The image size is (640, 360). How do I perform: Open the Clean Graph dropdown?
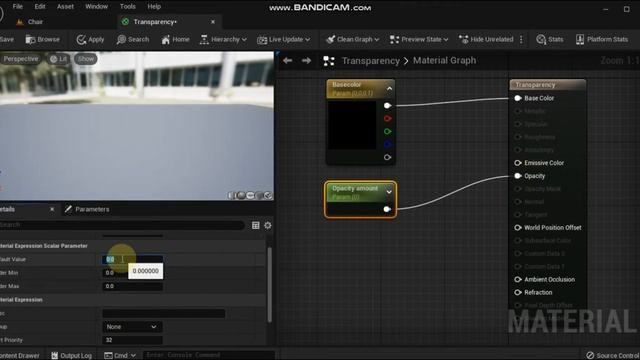pyautogui.click(x=353, y=40)
